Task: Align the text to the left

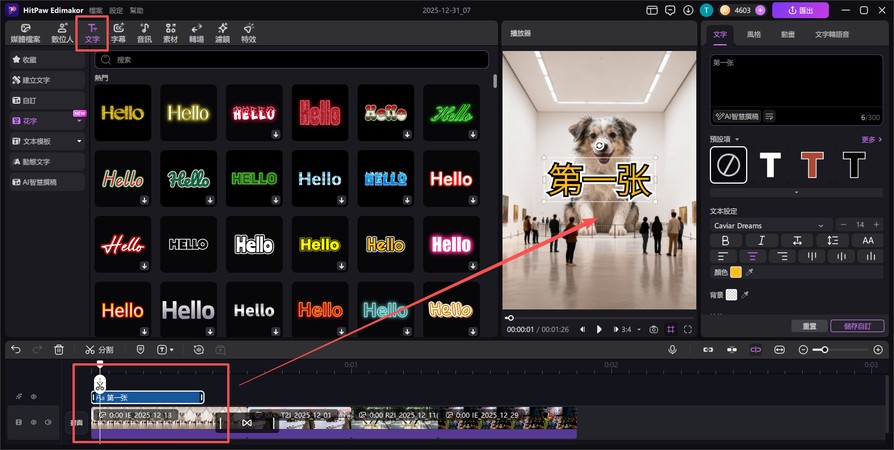Action: 723,257
